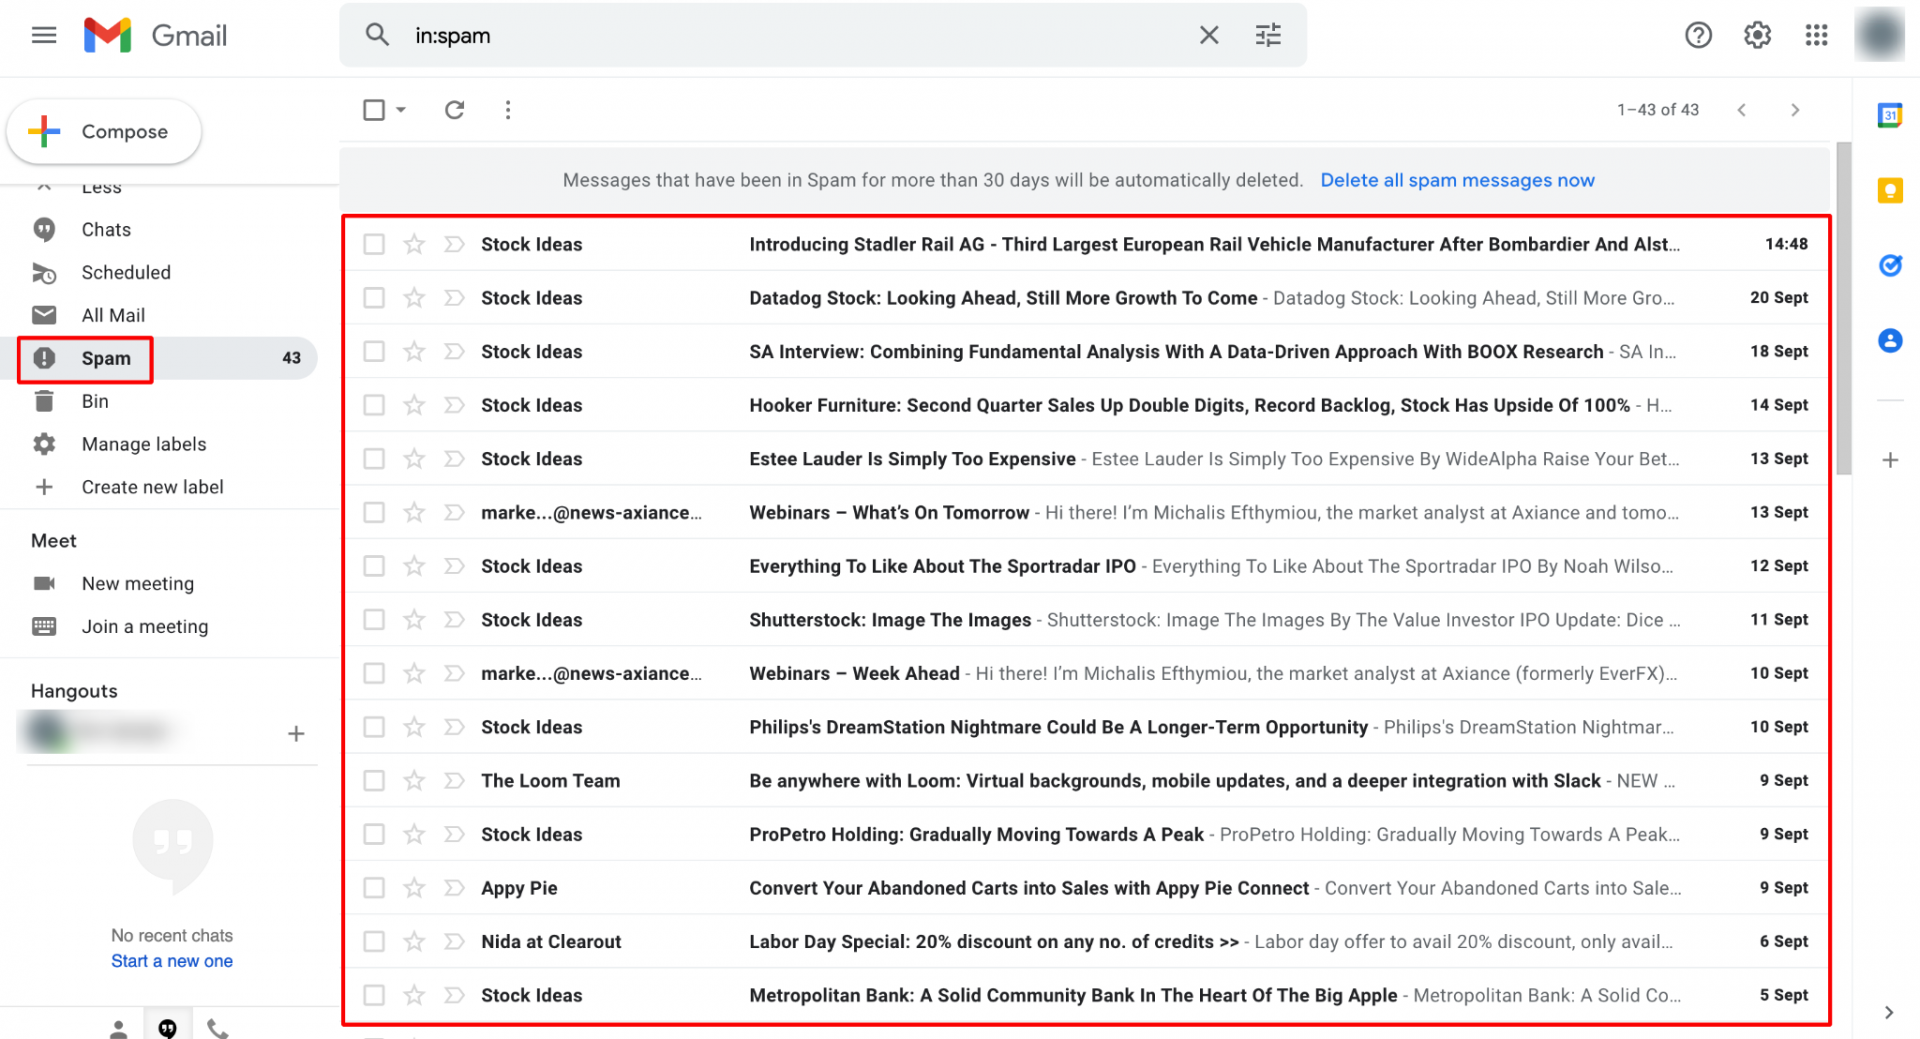
Task: Check the Sportradar IPO email
Action: point(374,566)
